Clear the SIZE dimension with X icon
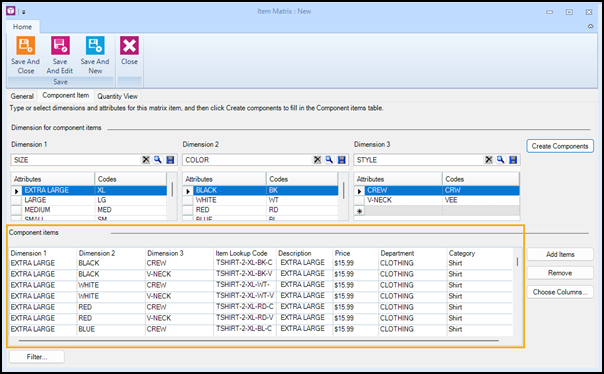 tap(146, 159)
